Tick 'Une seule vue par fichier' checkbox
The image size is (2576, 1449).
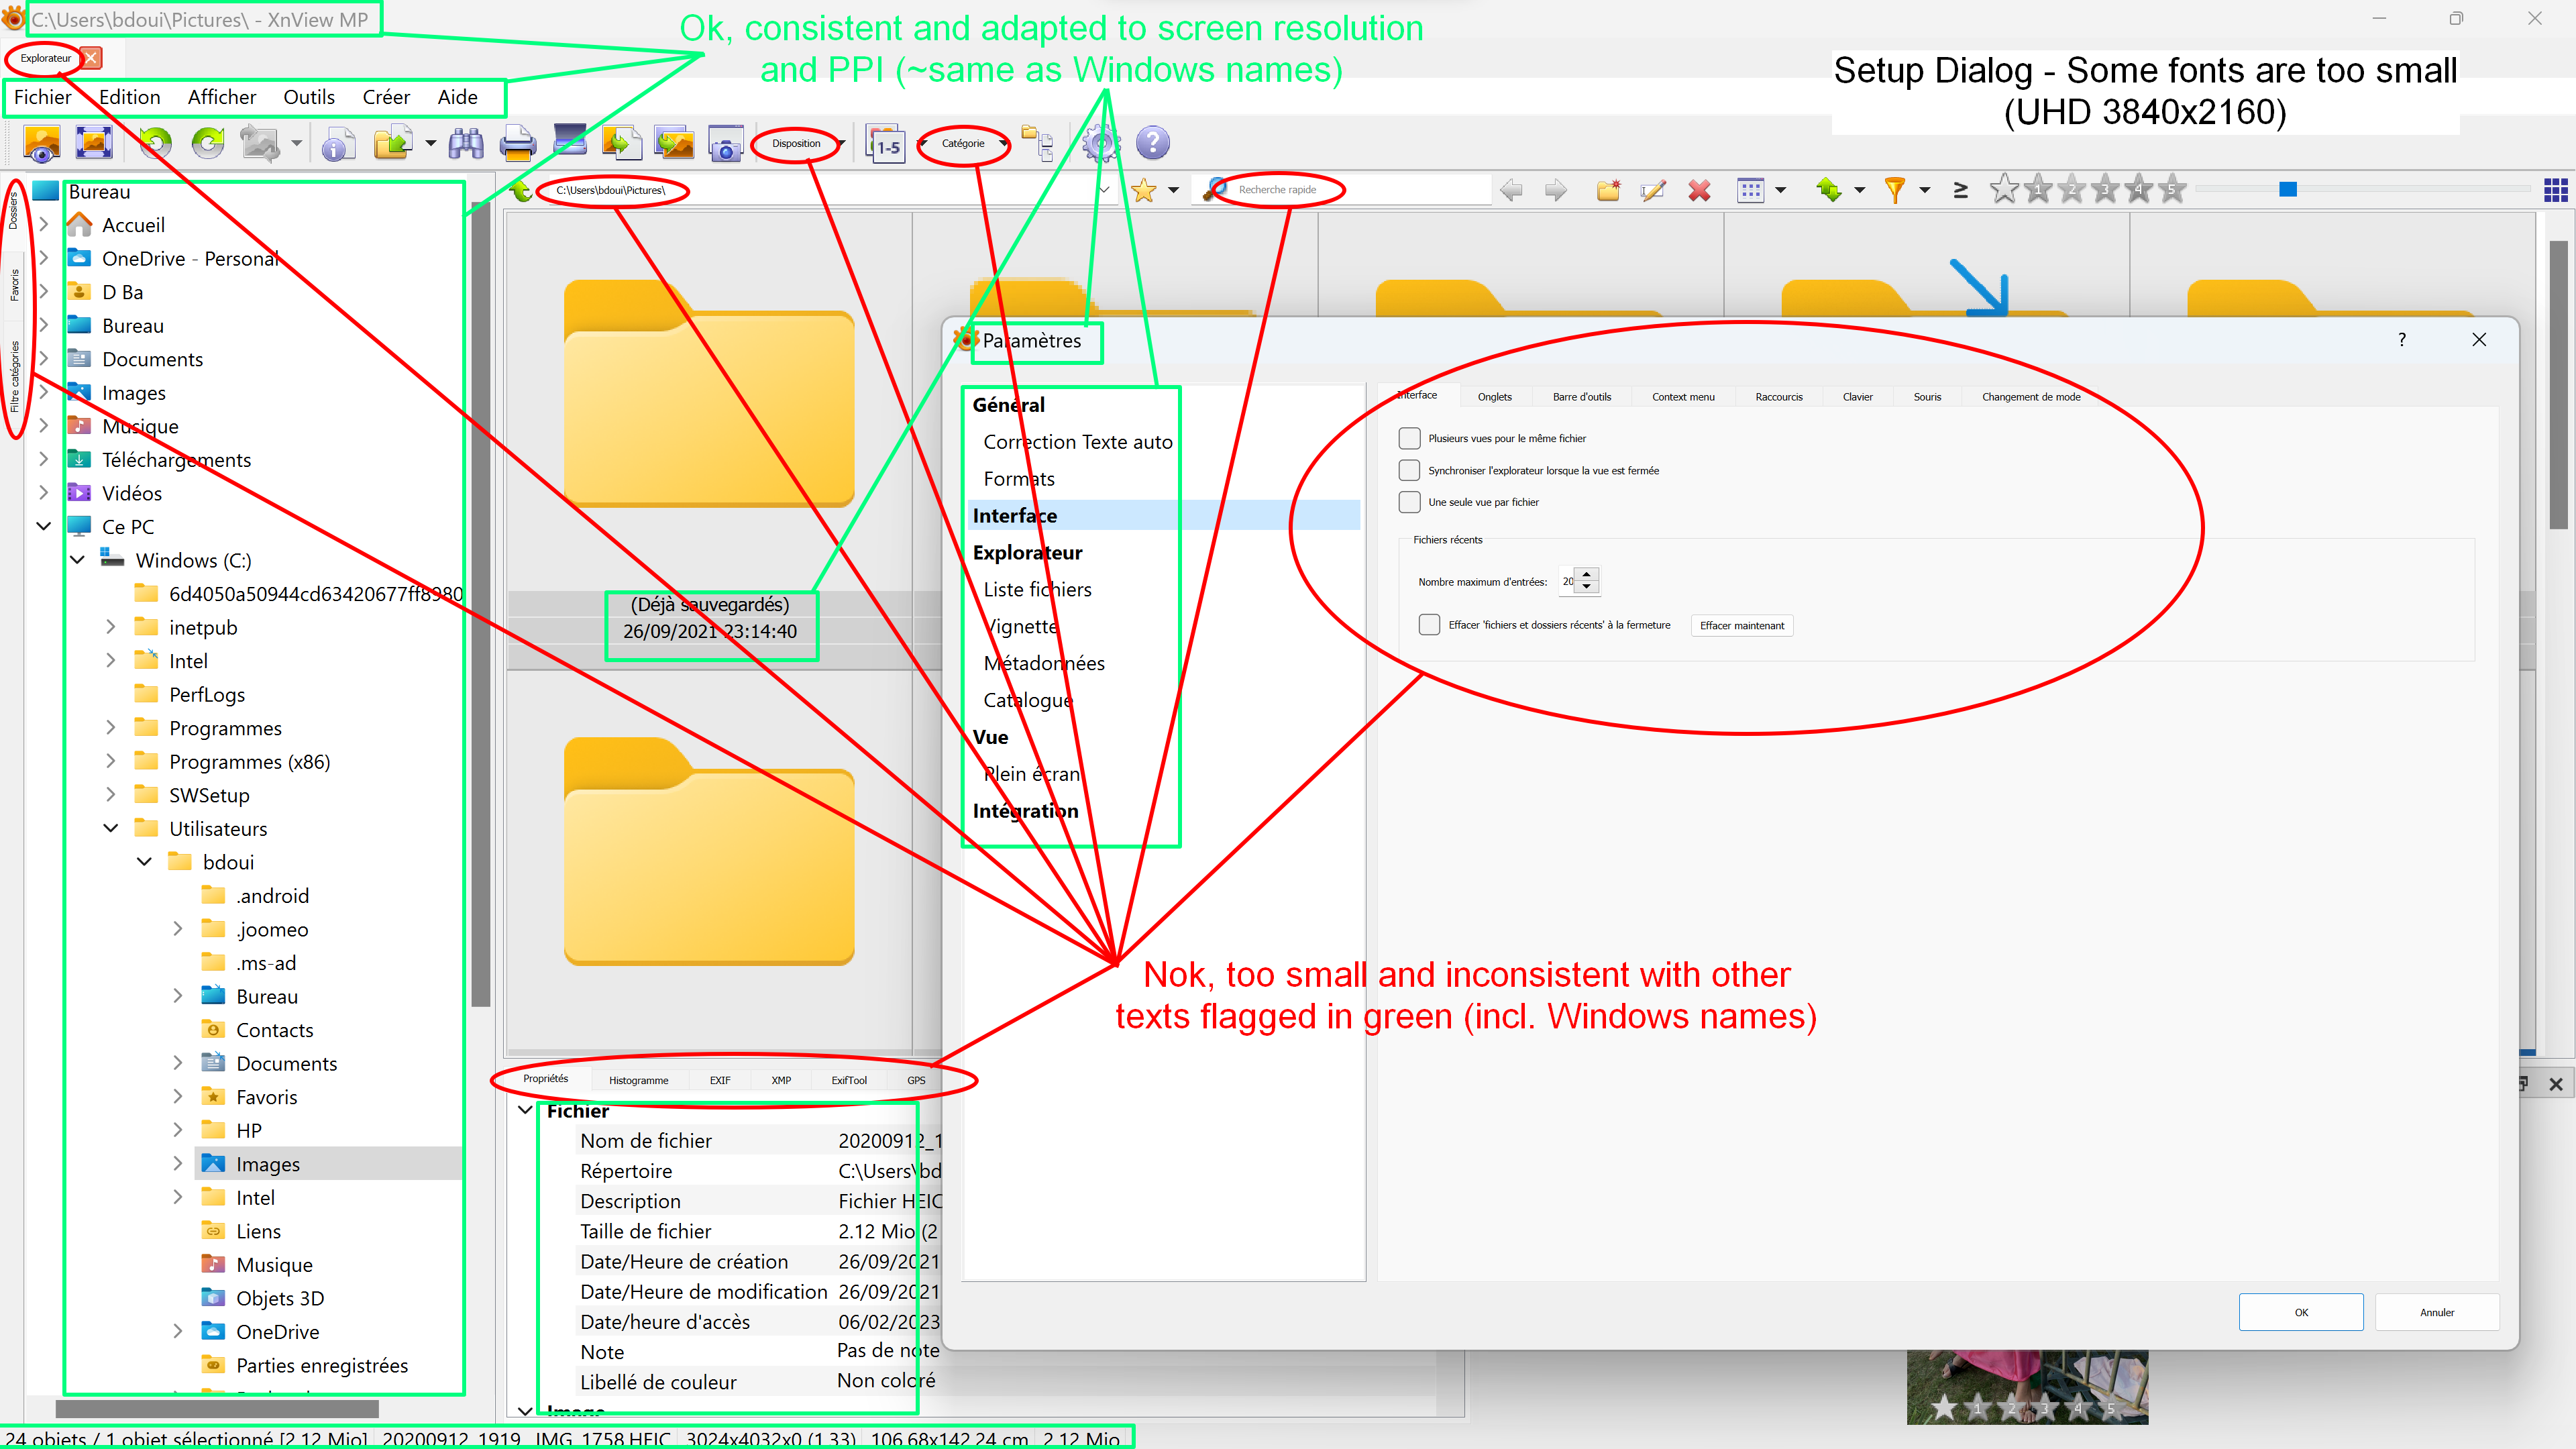(x=1409, y=502)
